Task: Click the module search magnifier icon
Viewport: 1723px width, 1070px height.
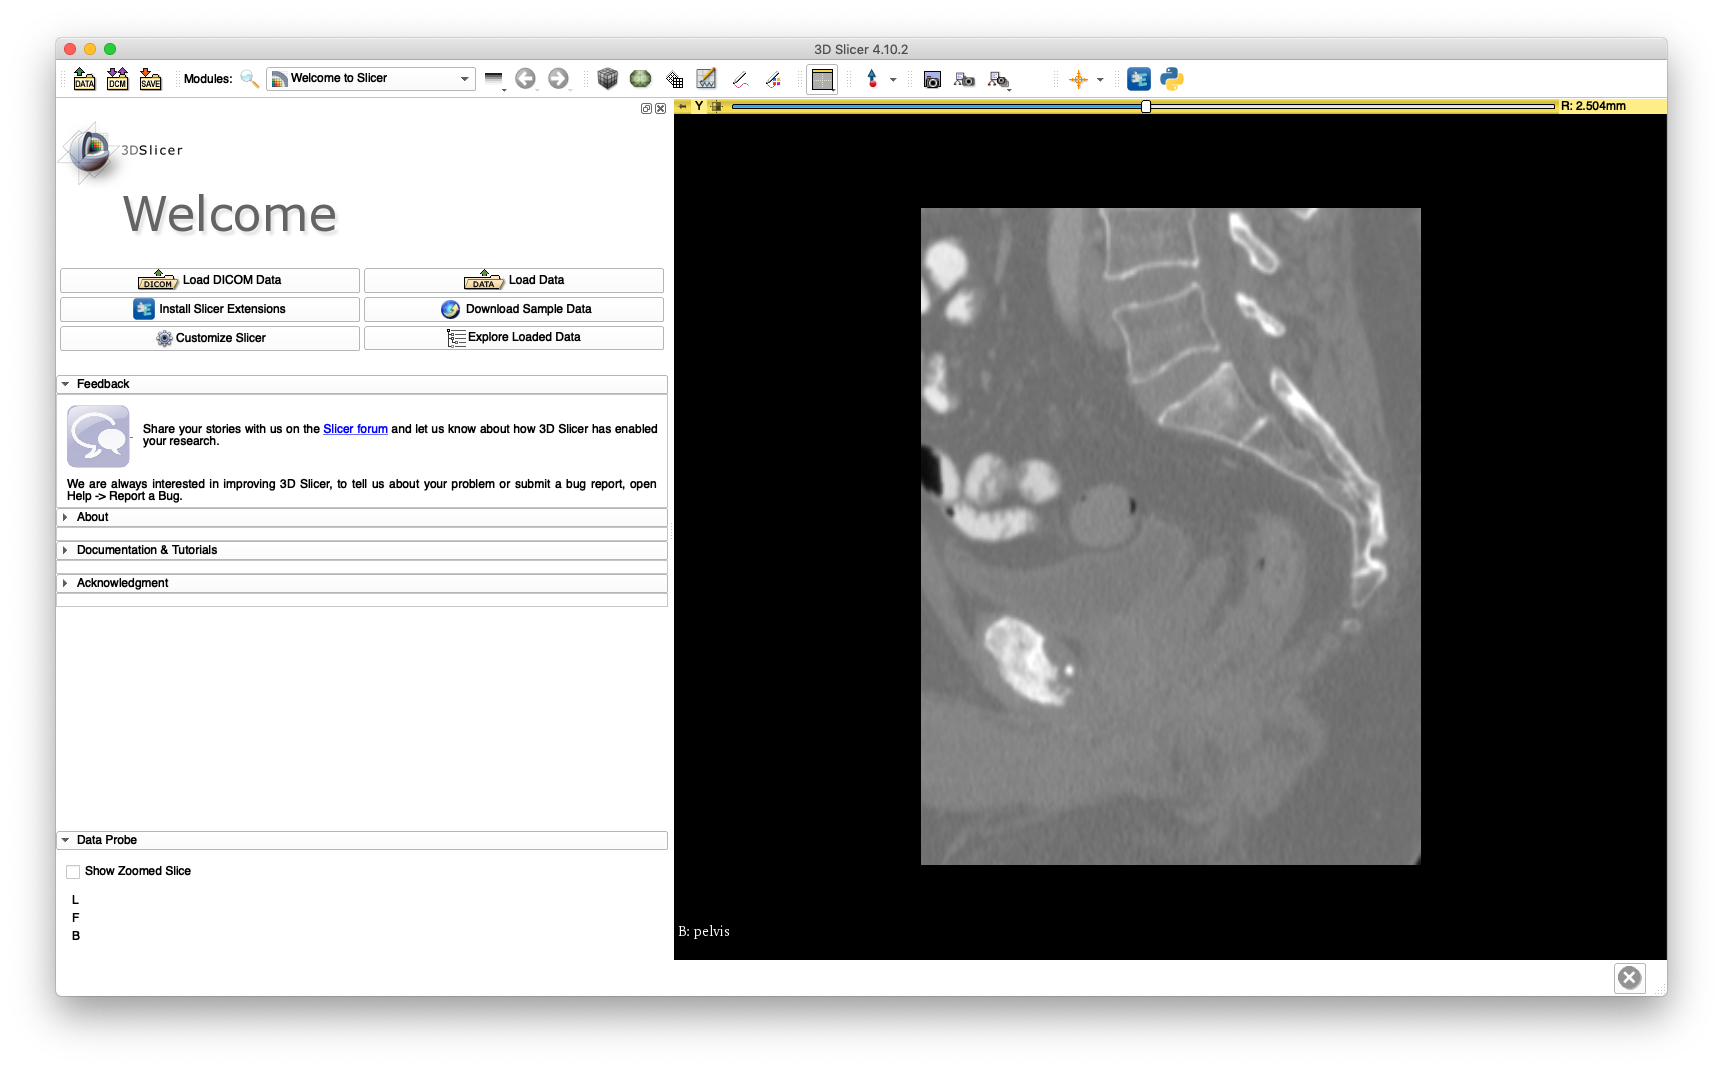Action: click(250, 79)
